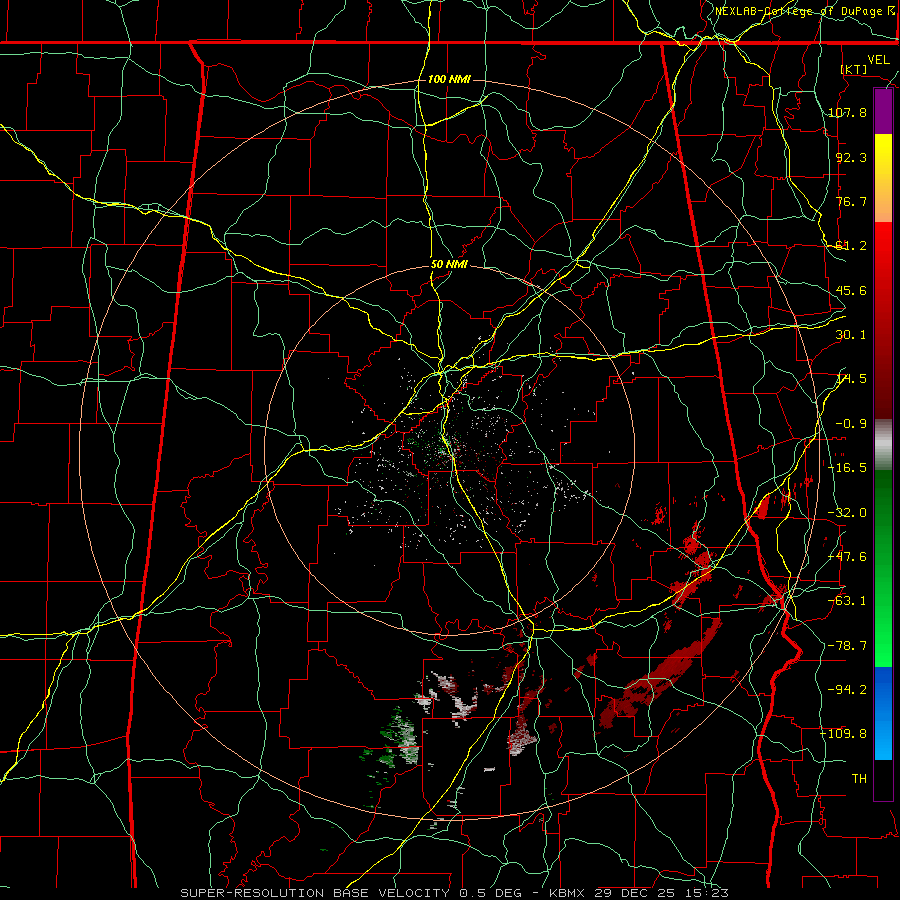Click the blue segment of velocity color bar
The width and height of the screenshot is (900, 900).
(883, 713)
